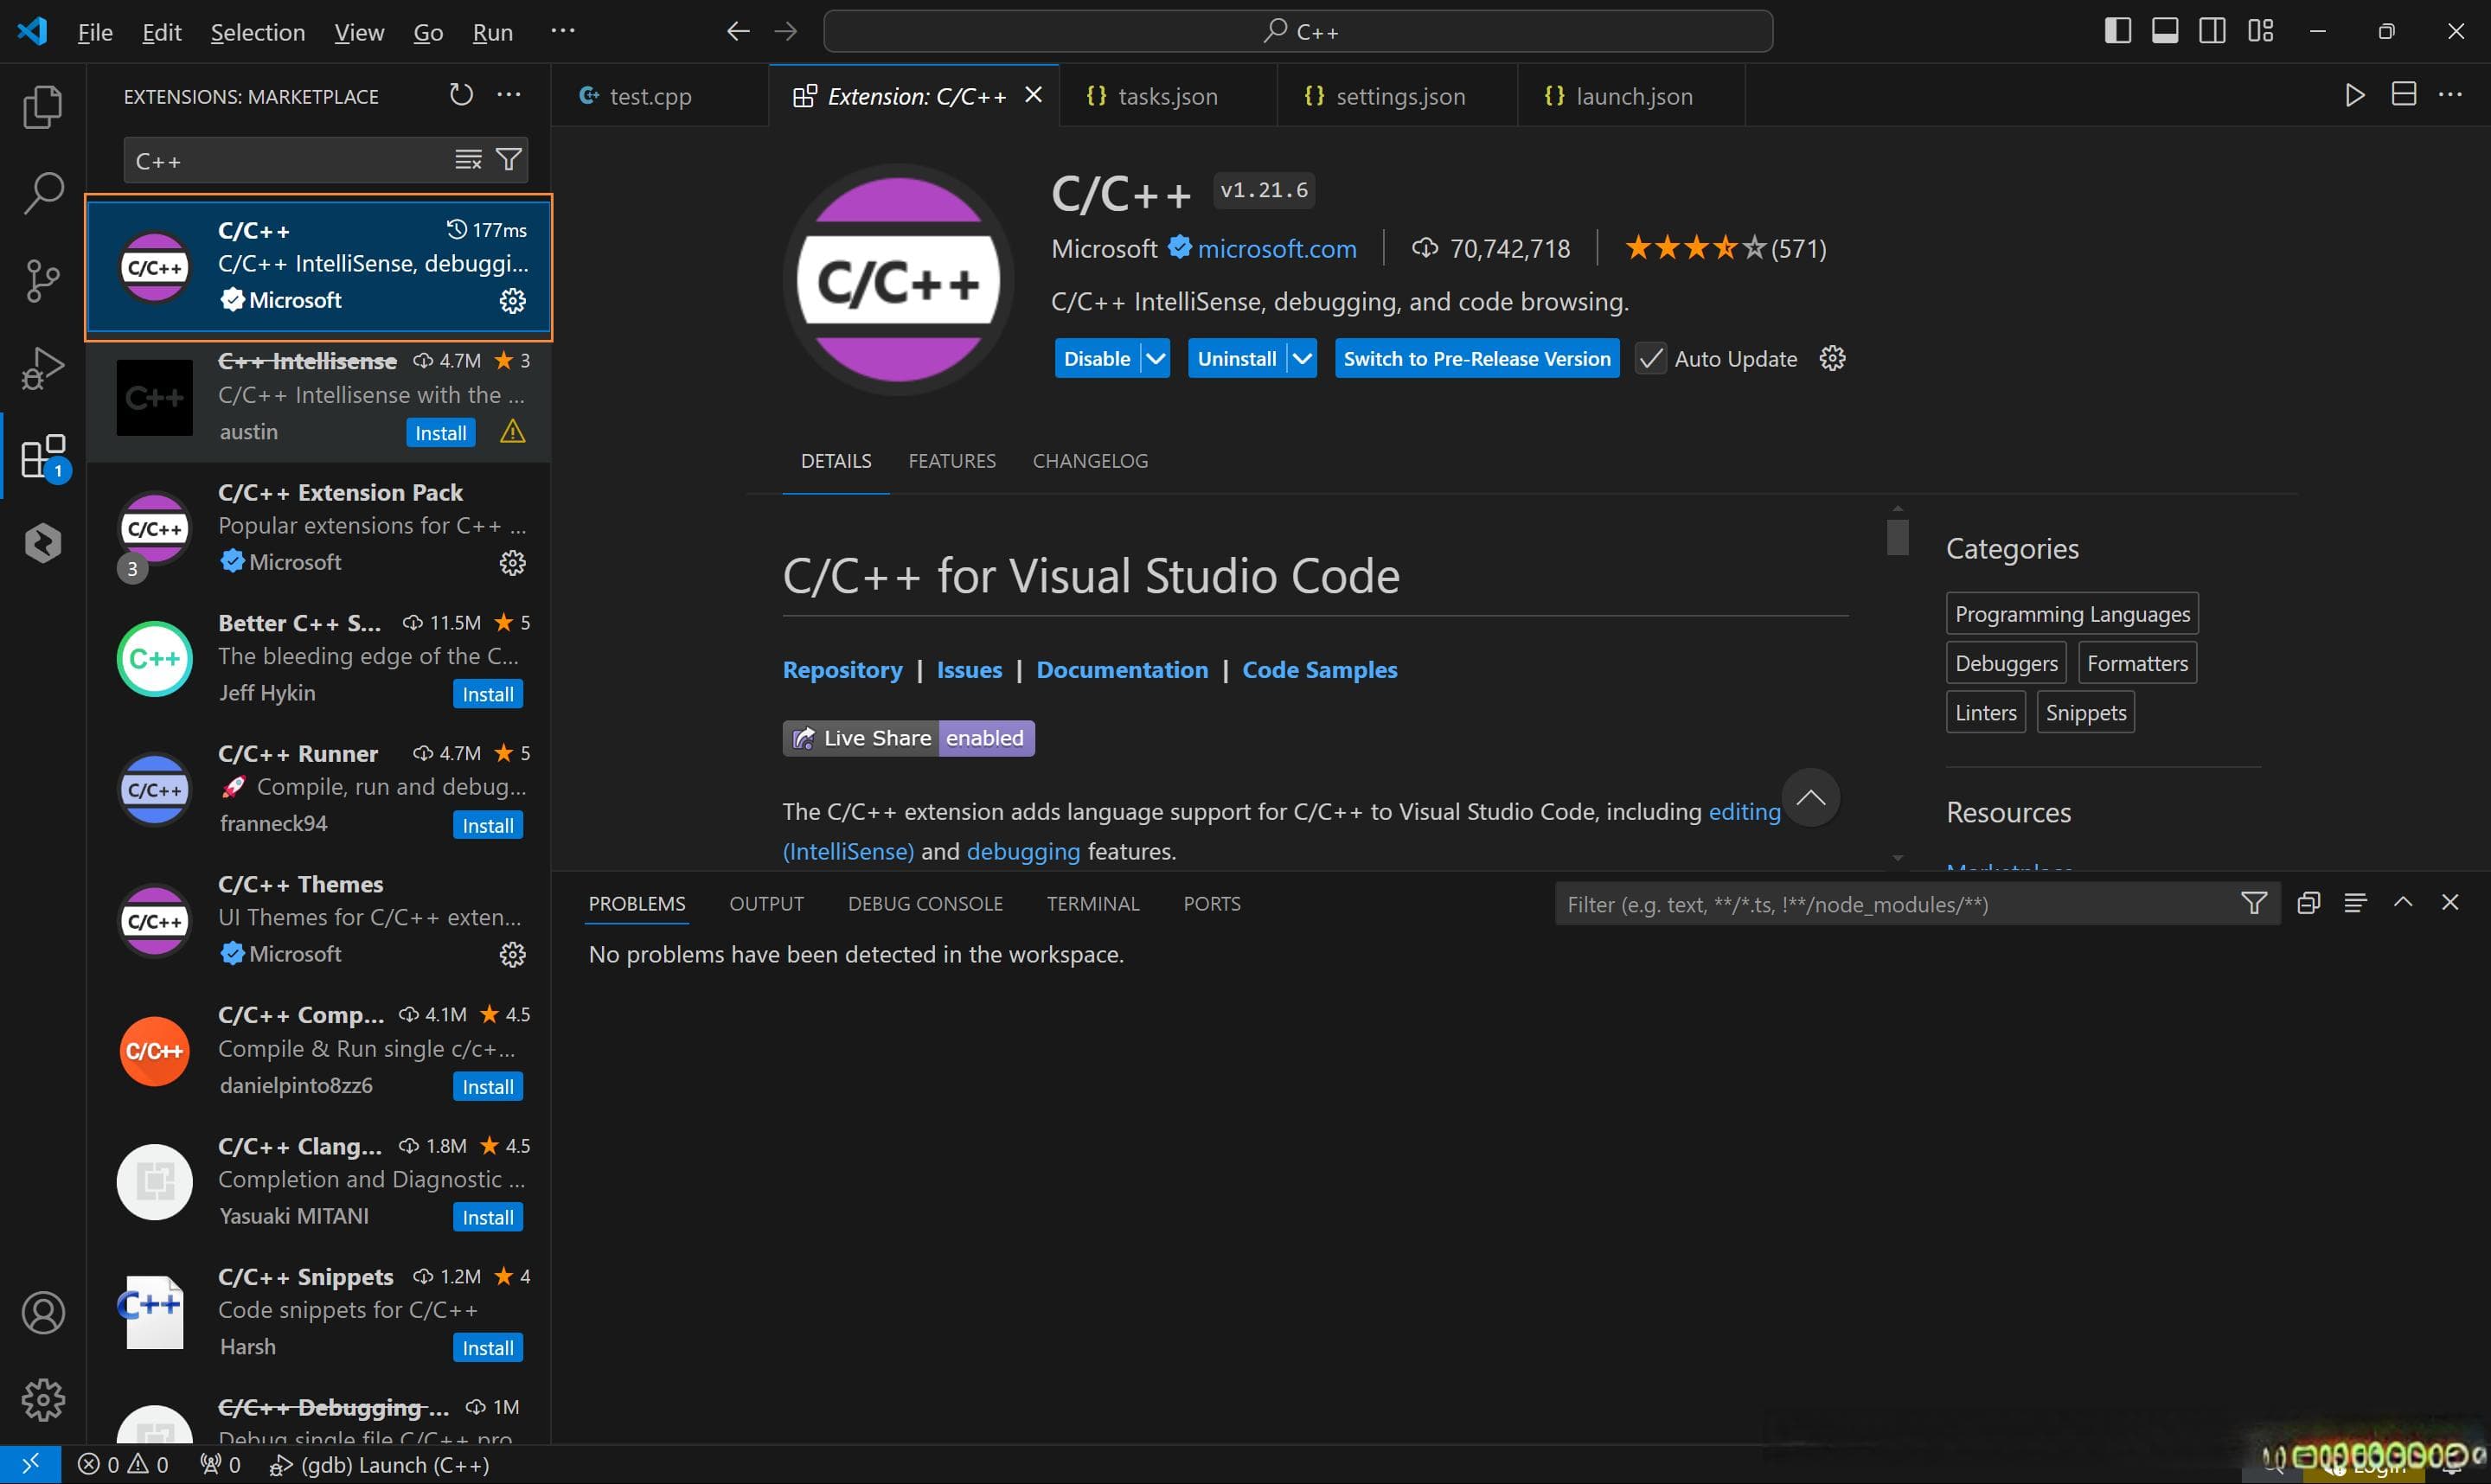Open the Accounts icon in activity bar

43,1313
